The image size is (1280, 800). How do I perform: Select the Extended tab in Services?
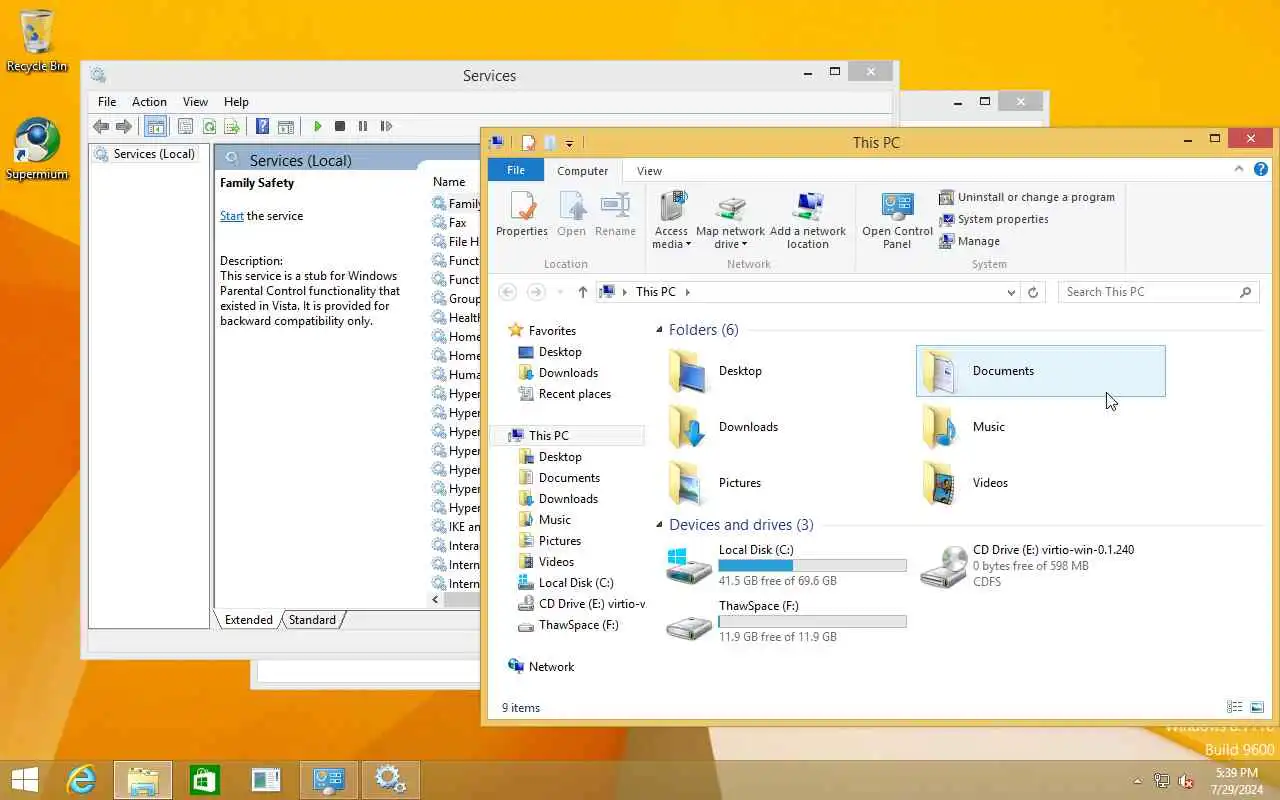coord(249,620)
